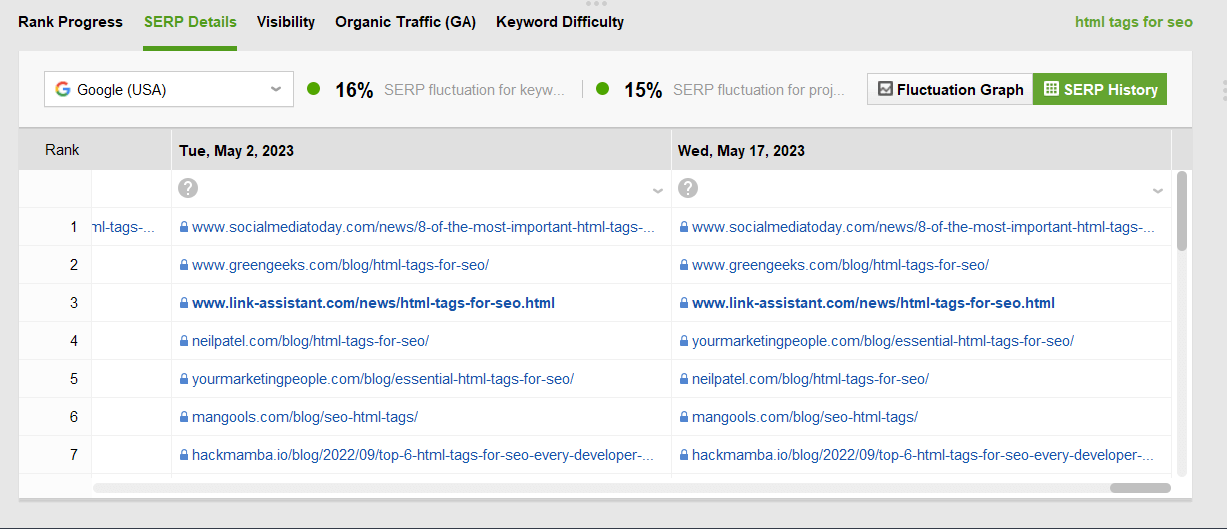Open socialmediatoday.com link in May 17 column
1227x529 pixels.
pyautogui.click(x=923, y=227)
